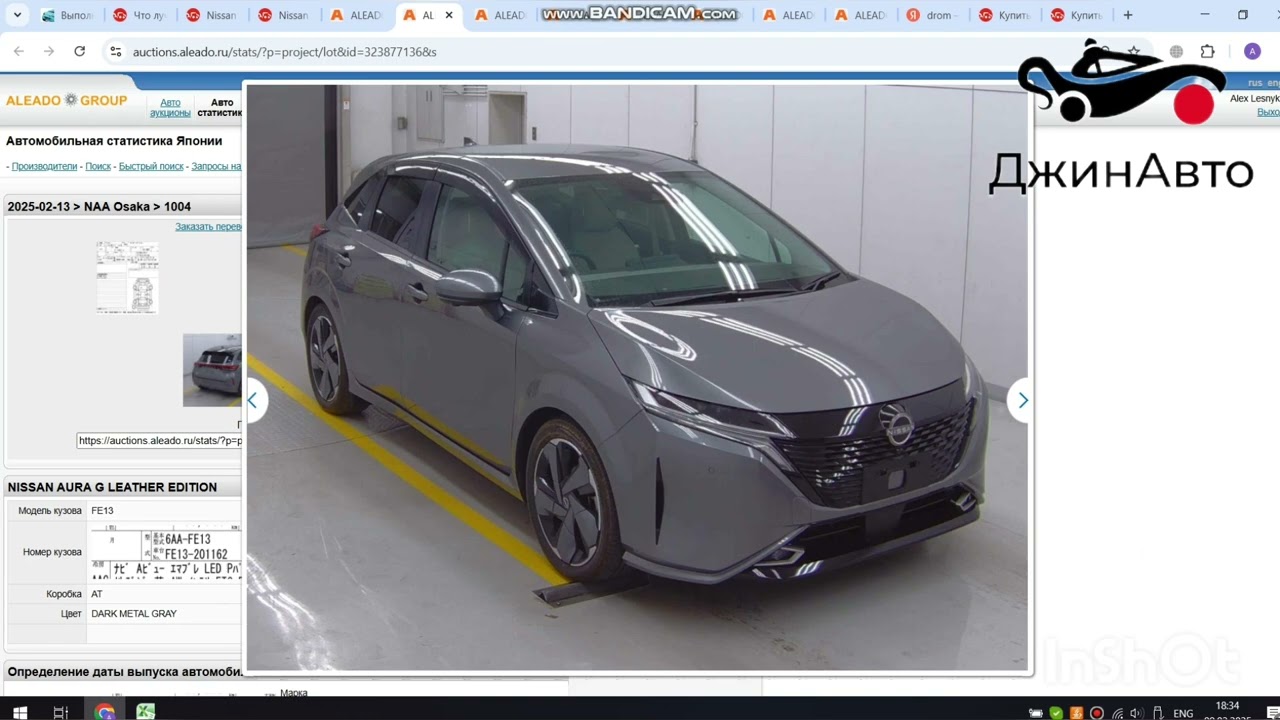Switch to the 'Что лу' browser tab

coord(139,15)
